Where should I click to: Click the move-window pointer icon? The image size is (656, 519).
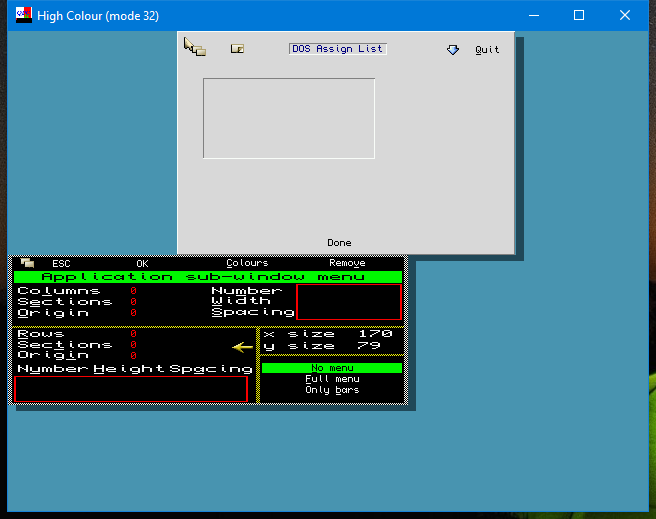195,46
